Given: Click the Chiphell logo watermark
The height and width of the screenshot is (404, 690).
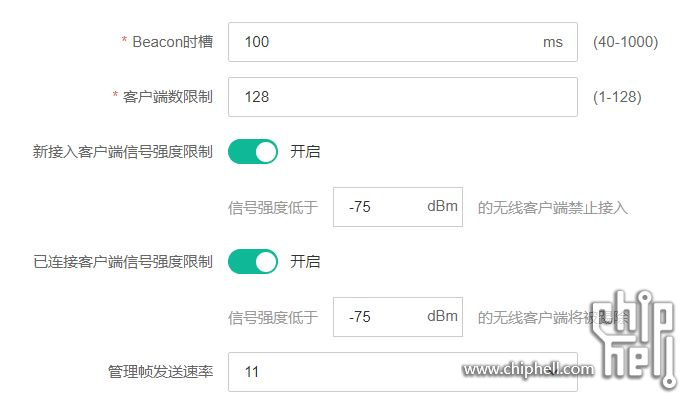Looking at the screenshot, I should click(634, 339).
